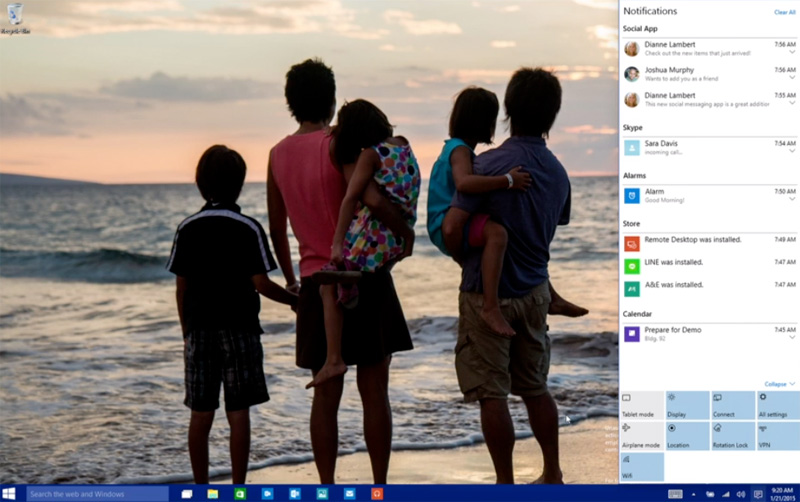Open the Start menu Windows logo
The image size is (800, 502).
tap(9, 494)
